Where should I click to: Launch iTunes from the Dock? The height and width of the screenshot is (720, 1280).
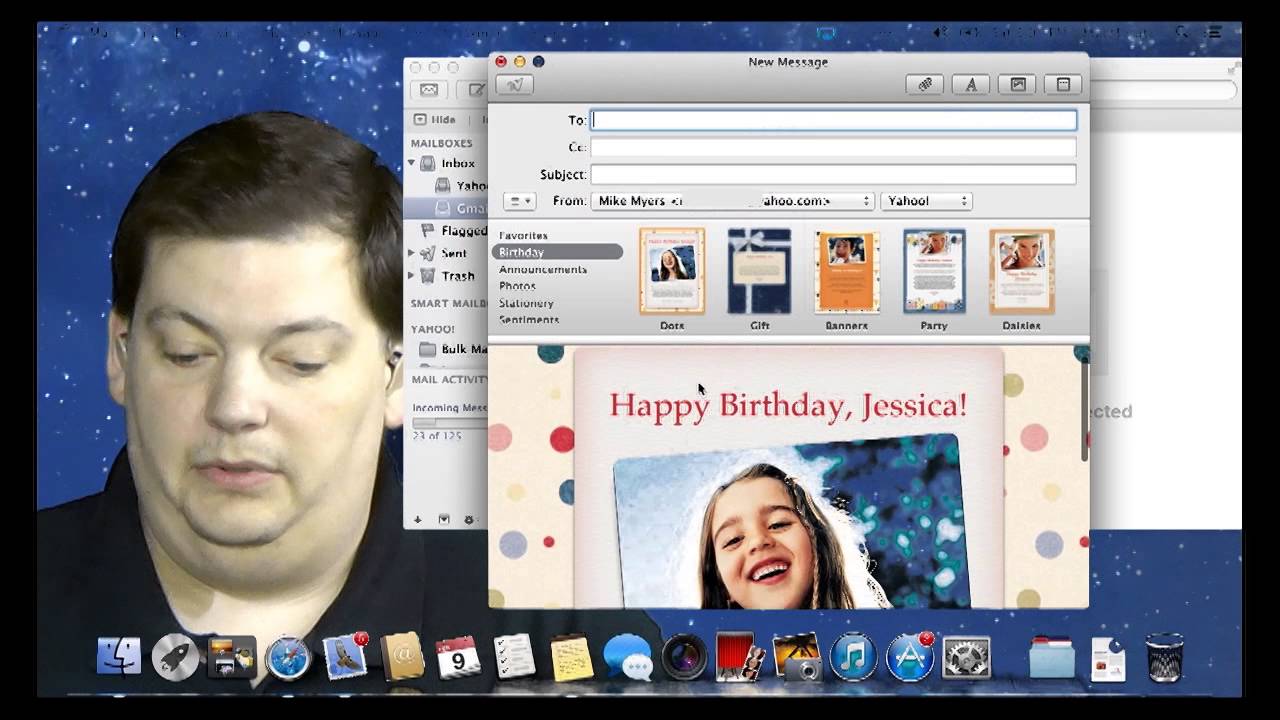(x=853, y=659)
